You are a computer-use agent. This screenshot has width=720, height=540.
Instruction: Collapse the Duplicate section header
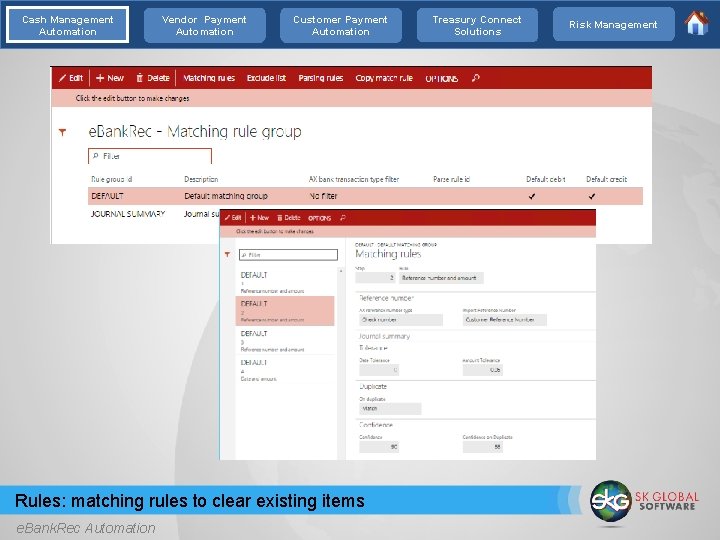[x=373, y=387]
